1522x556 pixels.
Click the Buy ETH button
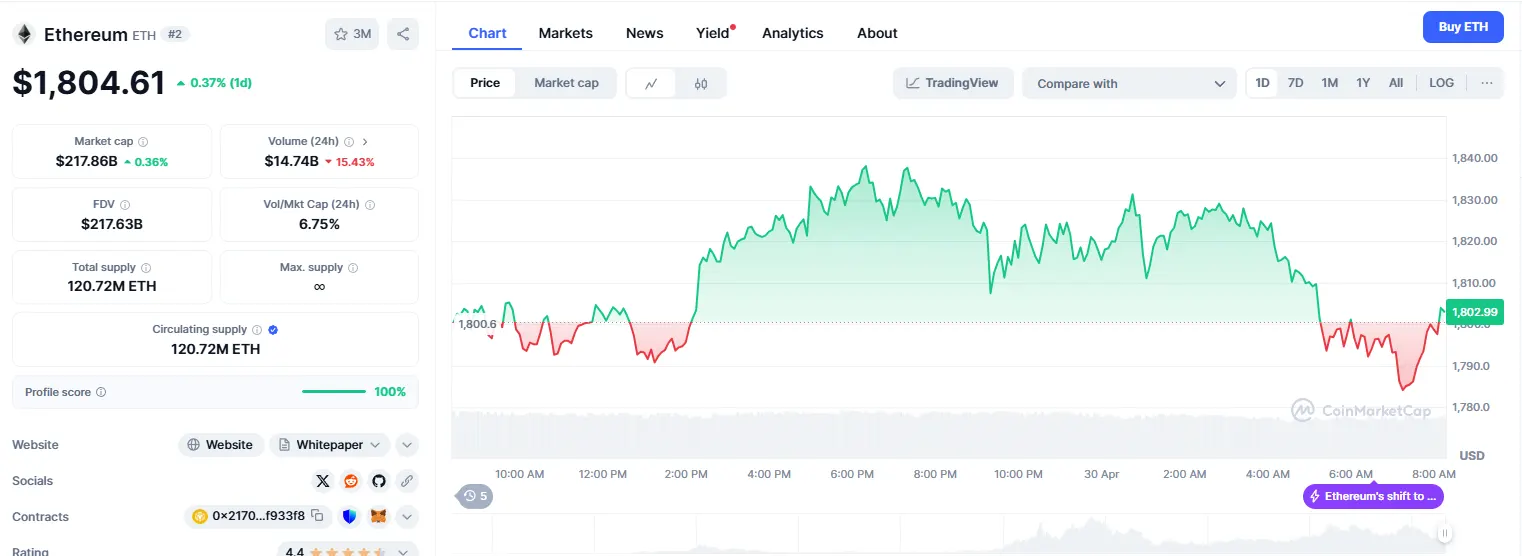click(1463, 27)
